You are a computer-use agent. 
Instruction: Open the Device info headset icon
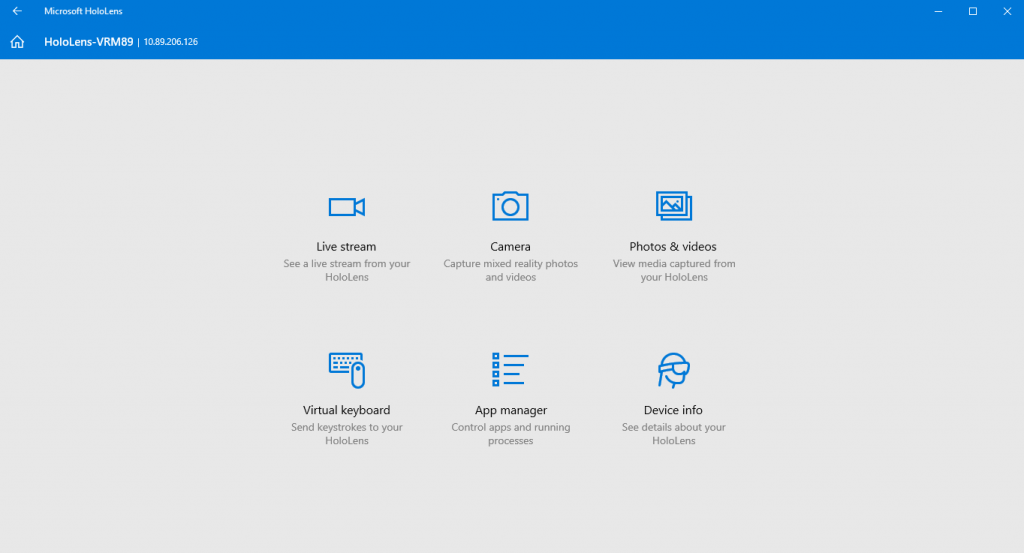(673, 370)
